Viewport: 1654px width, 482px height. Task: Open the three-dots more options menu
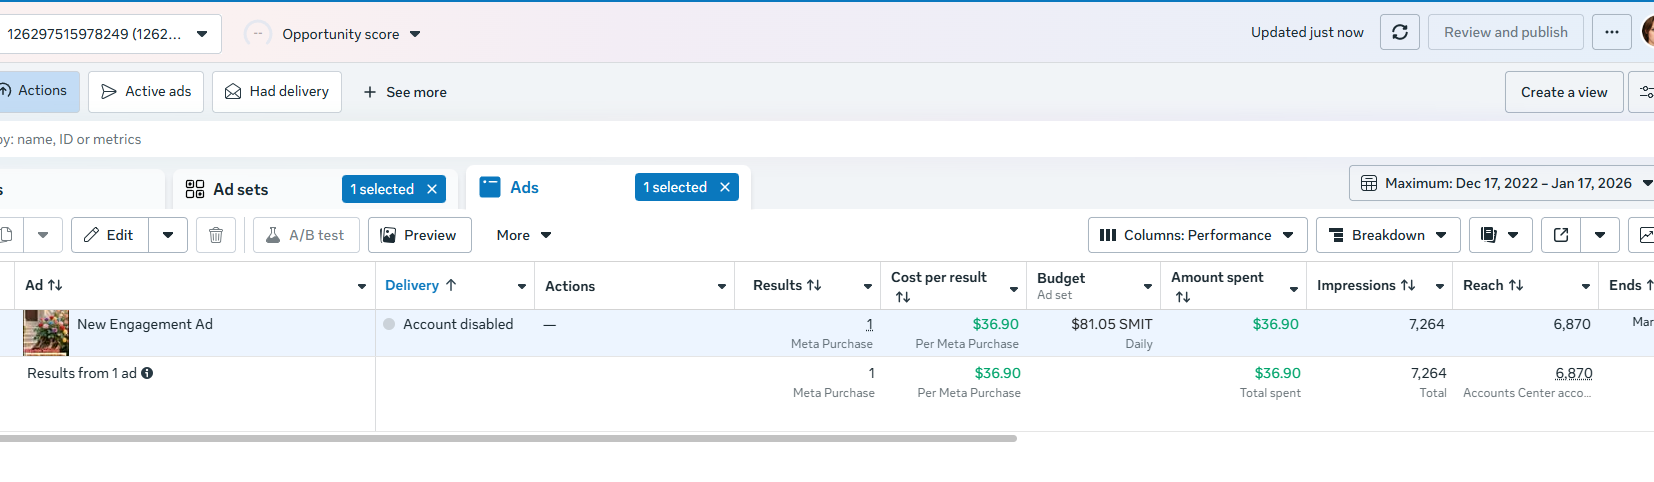1612,32
